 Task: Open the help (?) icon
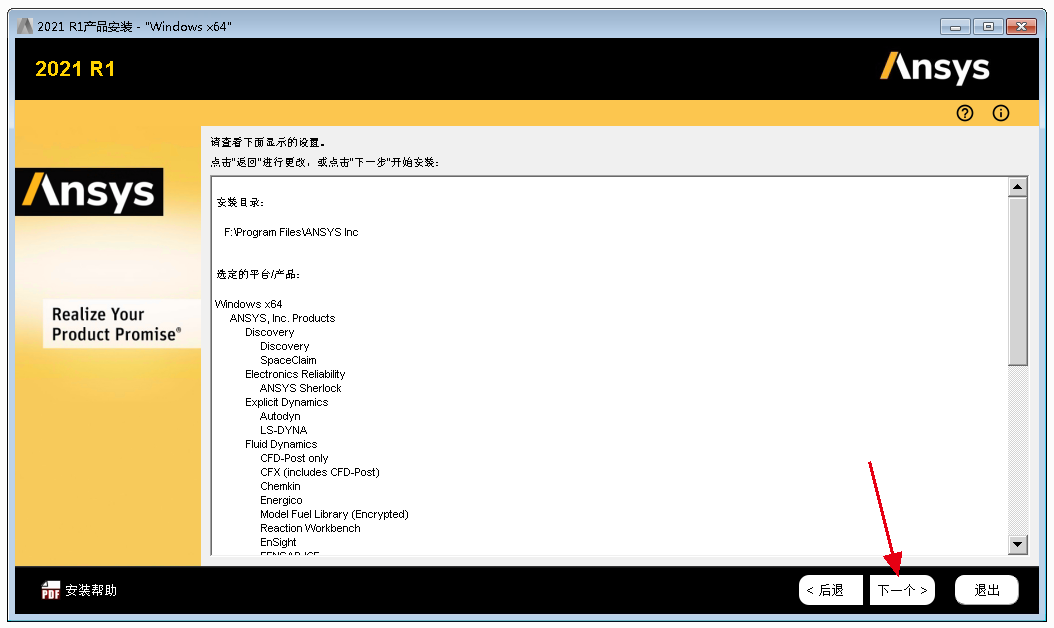coord(964,113)
